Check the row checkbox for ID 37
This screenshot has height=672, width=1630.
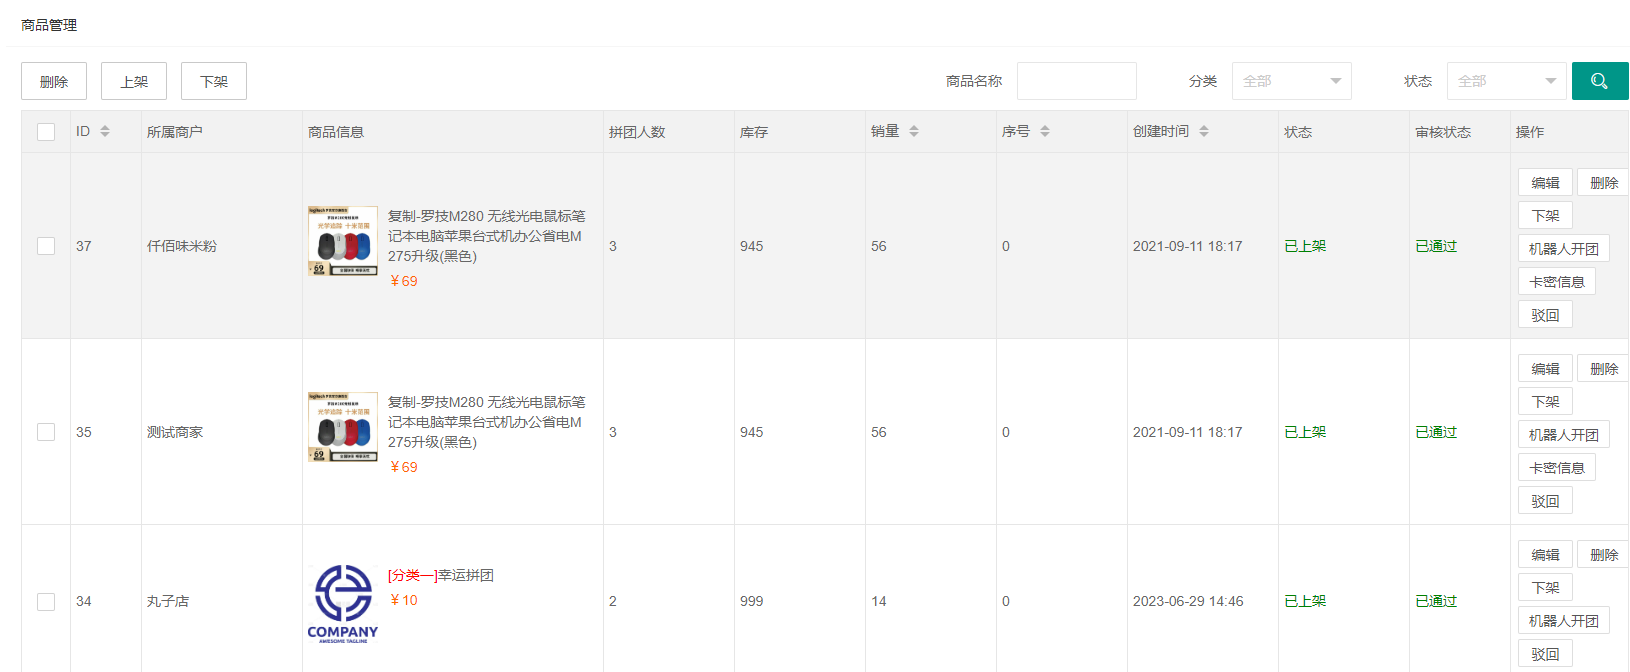pyautogui.click(x=46, y=246)
